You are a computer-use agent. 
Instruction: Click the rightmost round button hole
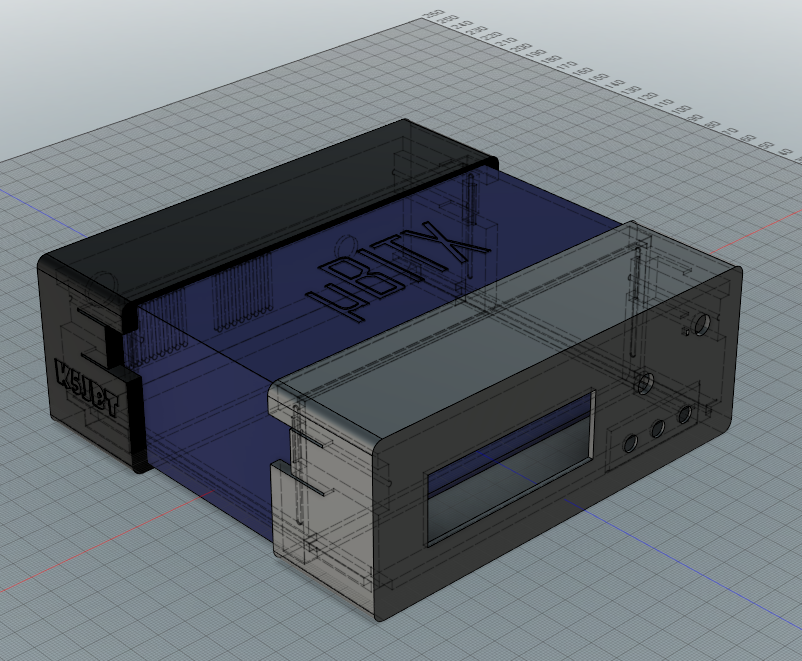click(x=685, y=415)
